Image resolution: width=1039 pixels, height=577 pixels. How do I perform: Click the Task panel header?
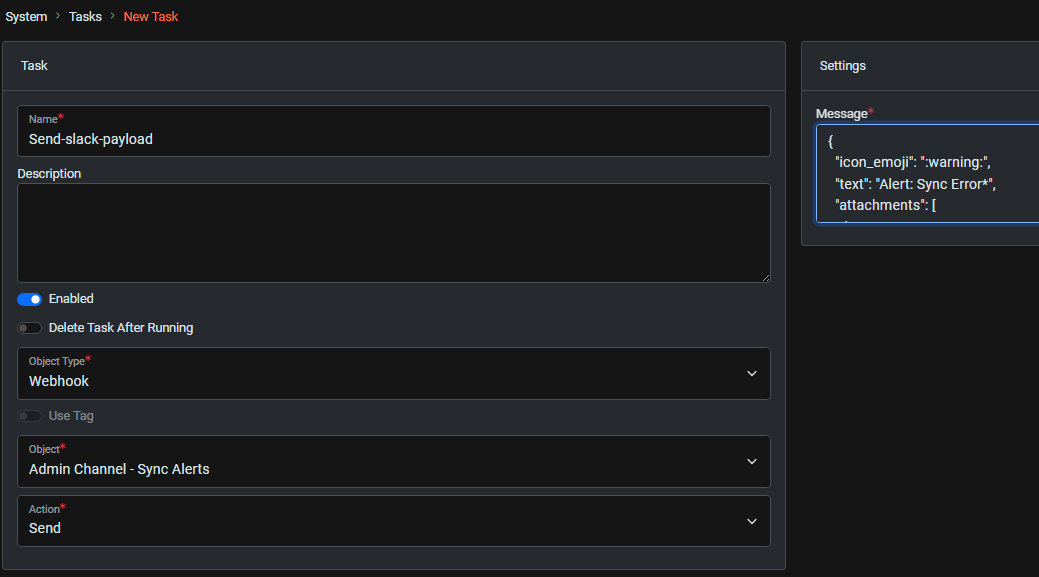[x=34, y=65]
